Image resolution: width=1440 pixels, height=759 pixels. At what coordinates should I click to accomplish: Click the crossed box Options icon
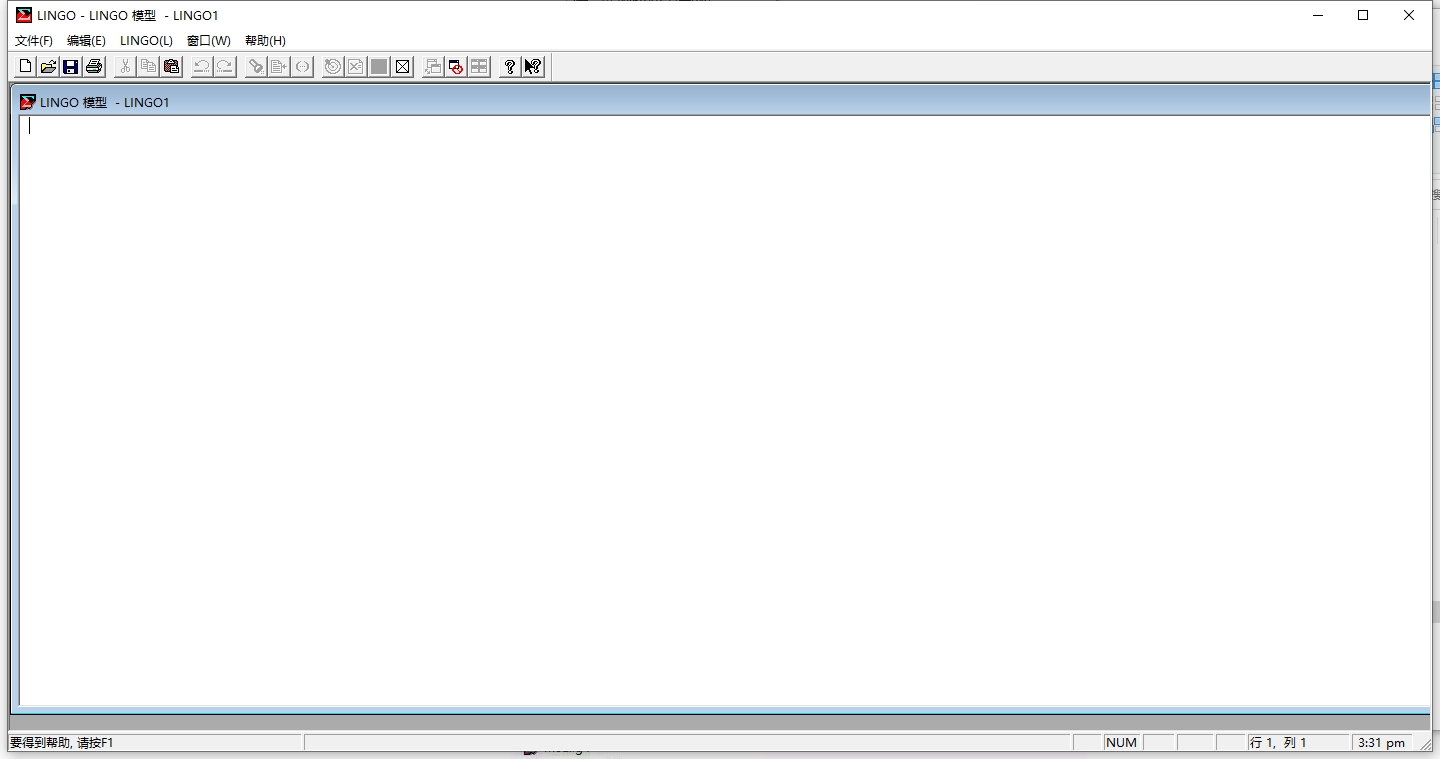402,67
